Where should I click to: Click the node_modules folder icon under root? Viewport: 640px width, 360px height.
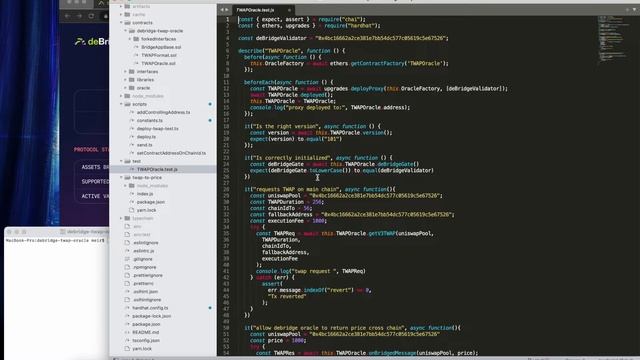tap(127, 96)
